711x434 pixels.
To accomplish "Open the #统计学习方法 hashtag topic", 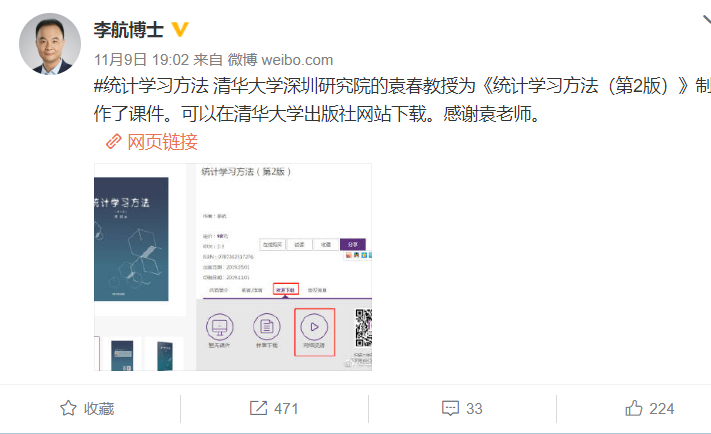I will (151, 85).
